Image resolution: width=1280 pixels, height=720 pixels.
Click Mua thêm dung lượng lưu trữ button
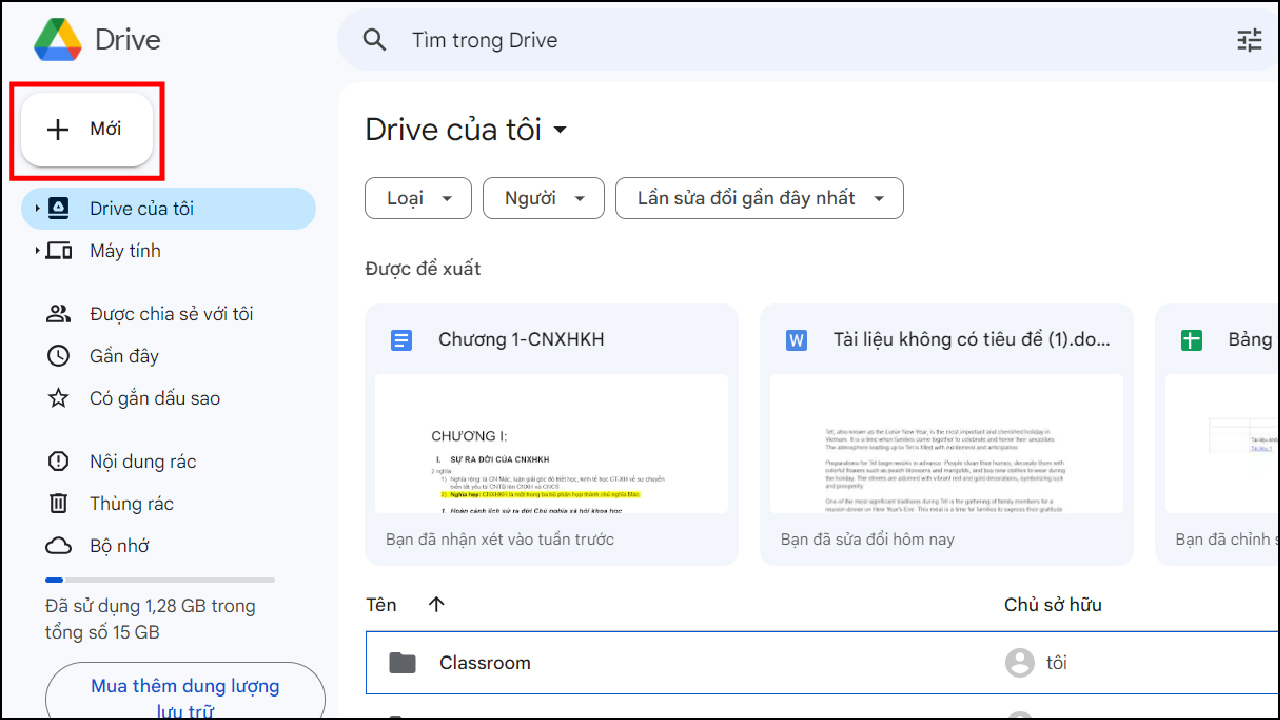[x=185, y=691]
